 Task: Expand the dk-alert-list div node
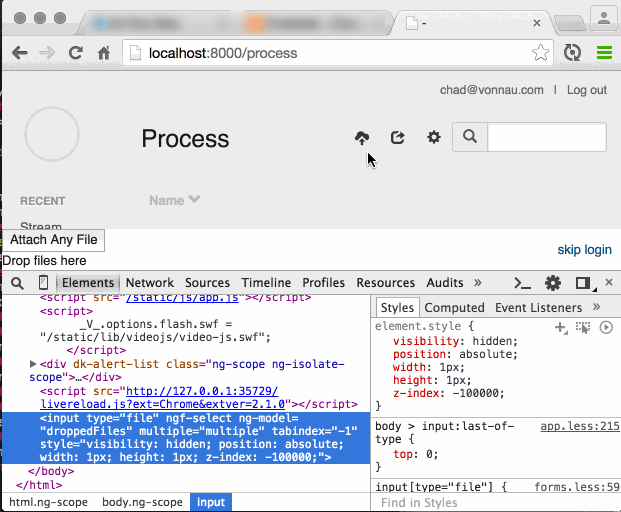click(34, 364)
